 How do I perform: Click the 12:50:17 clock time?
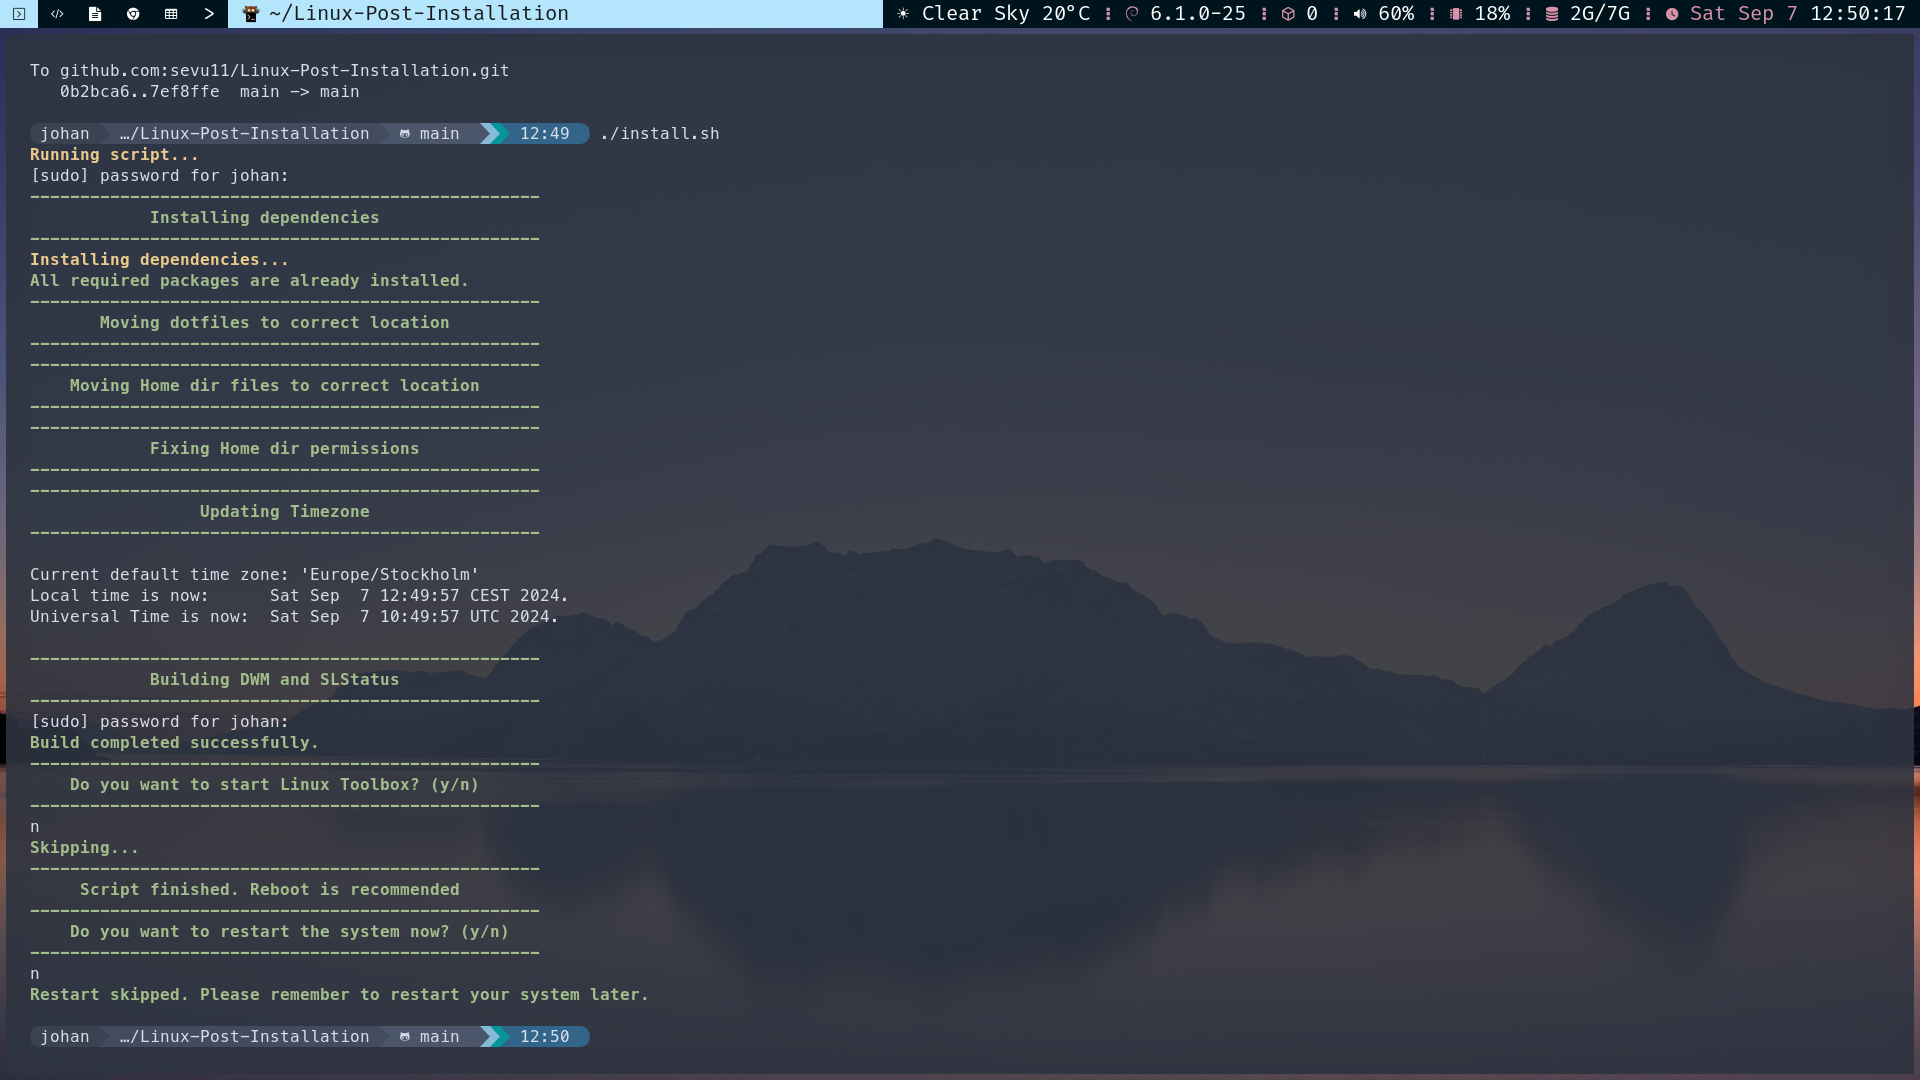1858,14
